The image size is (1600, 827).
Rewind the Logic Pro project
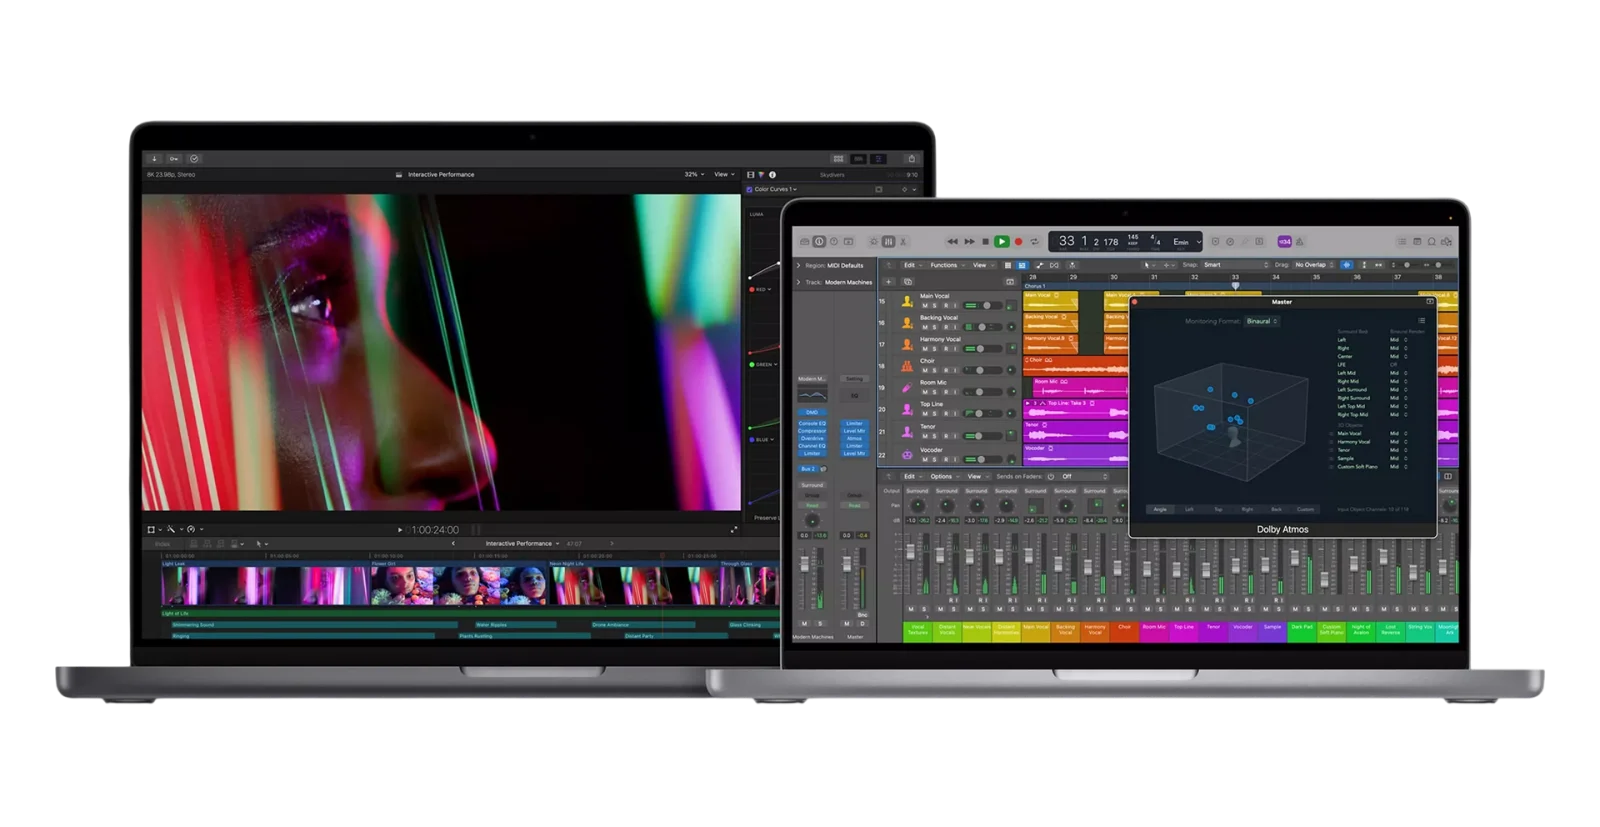(953, 242)
